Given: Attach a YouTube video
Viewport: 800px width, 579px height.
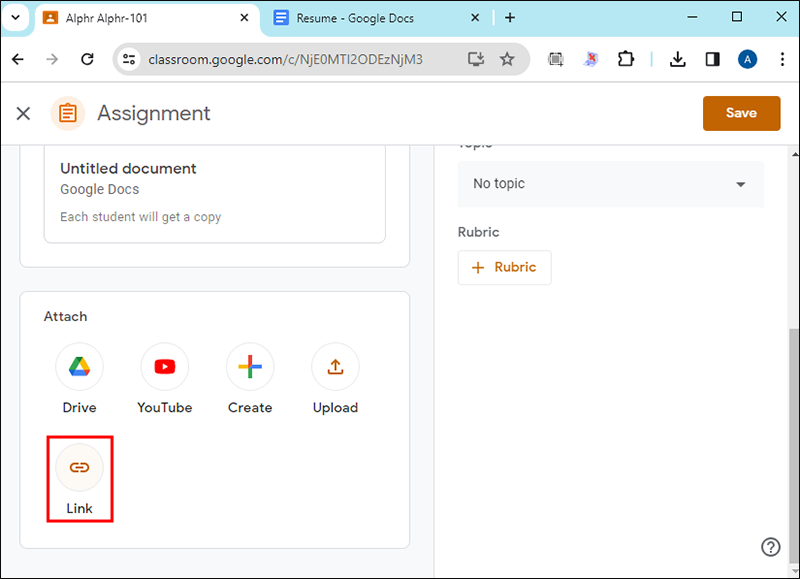Looking at the screenshot, I should coord(164,367).
